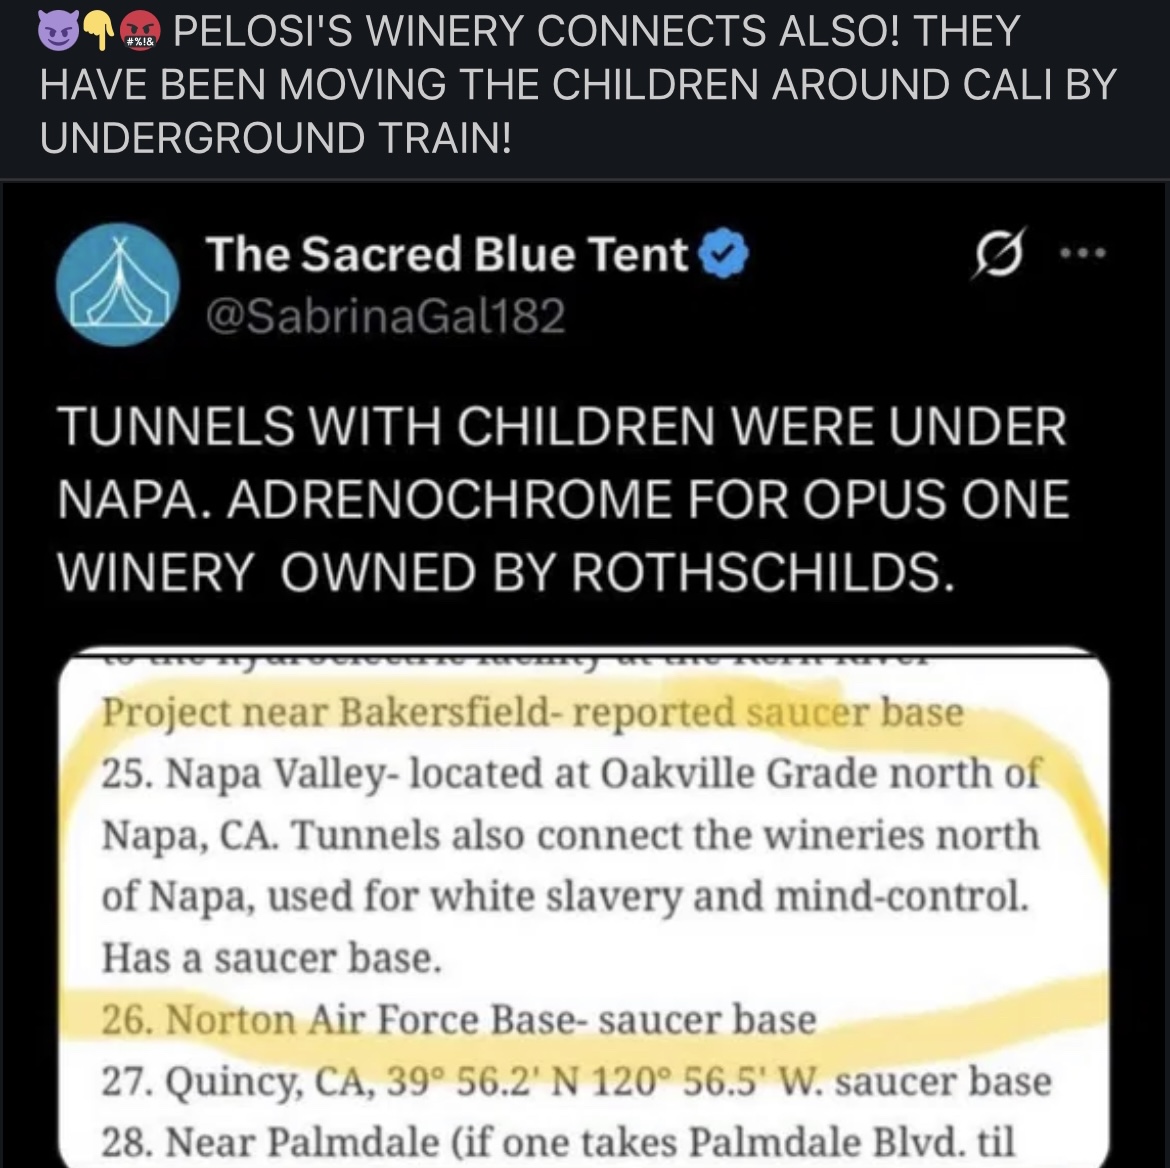Viewport: 1170px width, 1168px height.
Task: Click line 27 mentioning Quincy, CA coordinates
Action: click(575, 1080)
